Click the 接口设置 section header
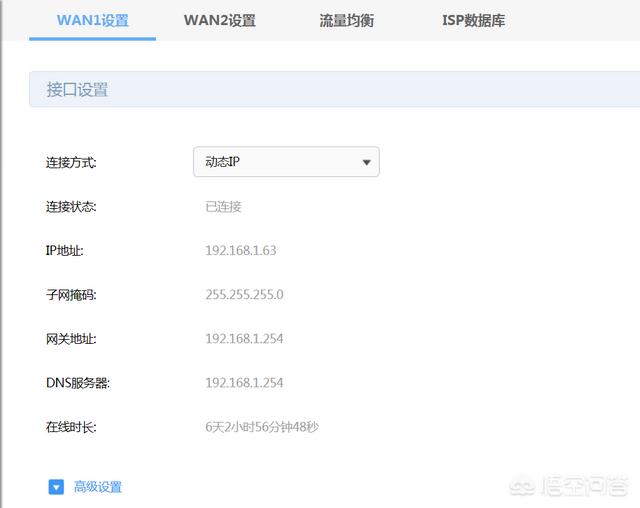640x508 pixels. (x=77, y=90)
